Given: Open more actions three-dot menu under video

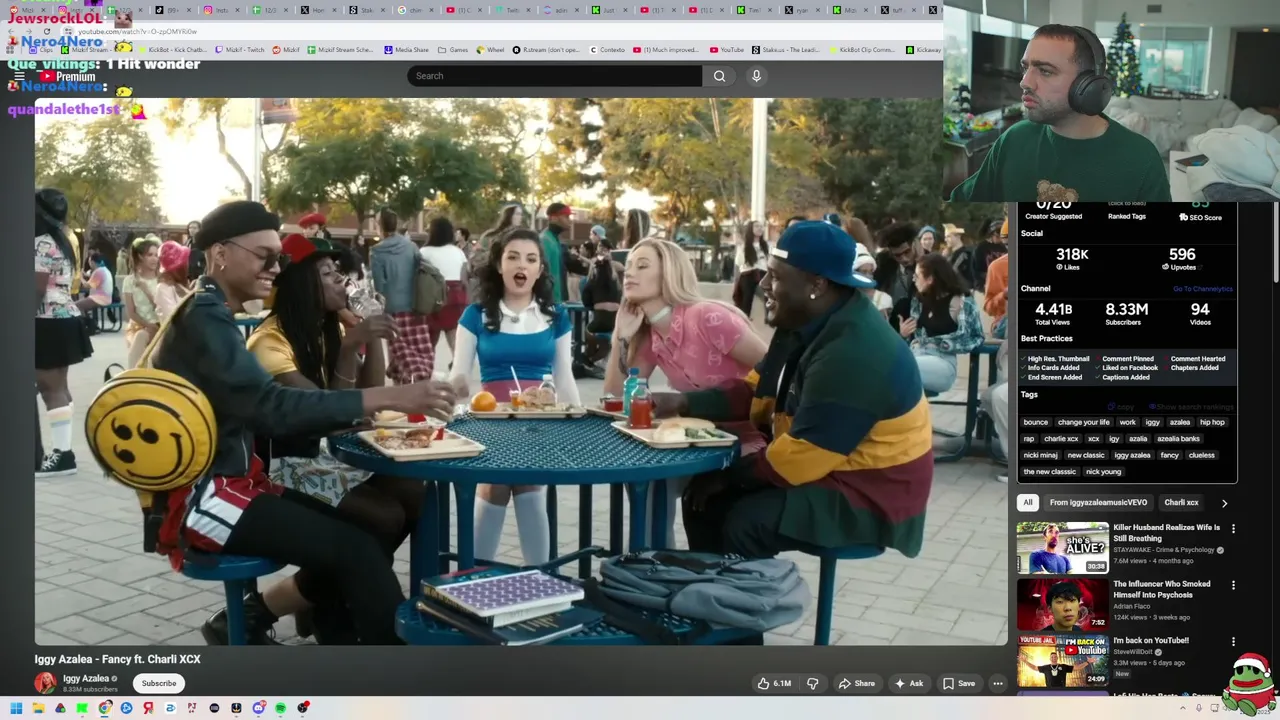Looking at the screenshot, I should [997, 683].
